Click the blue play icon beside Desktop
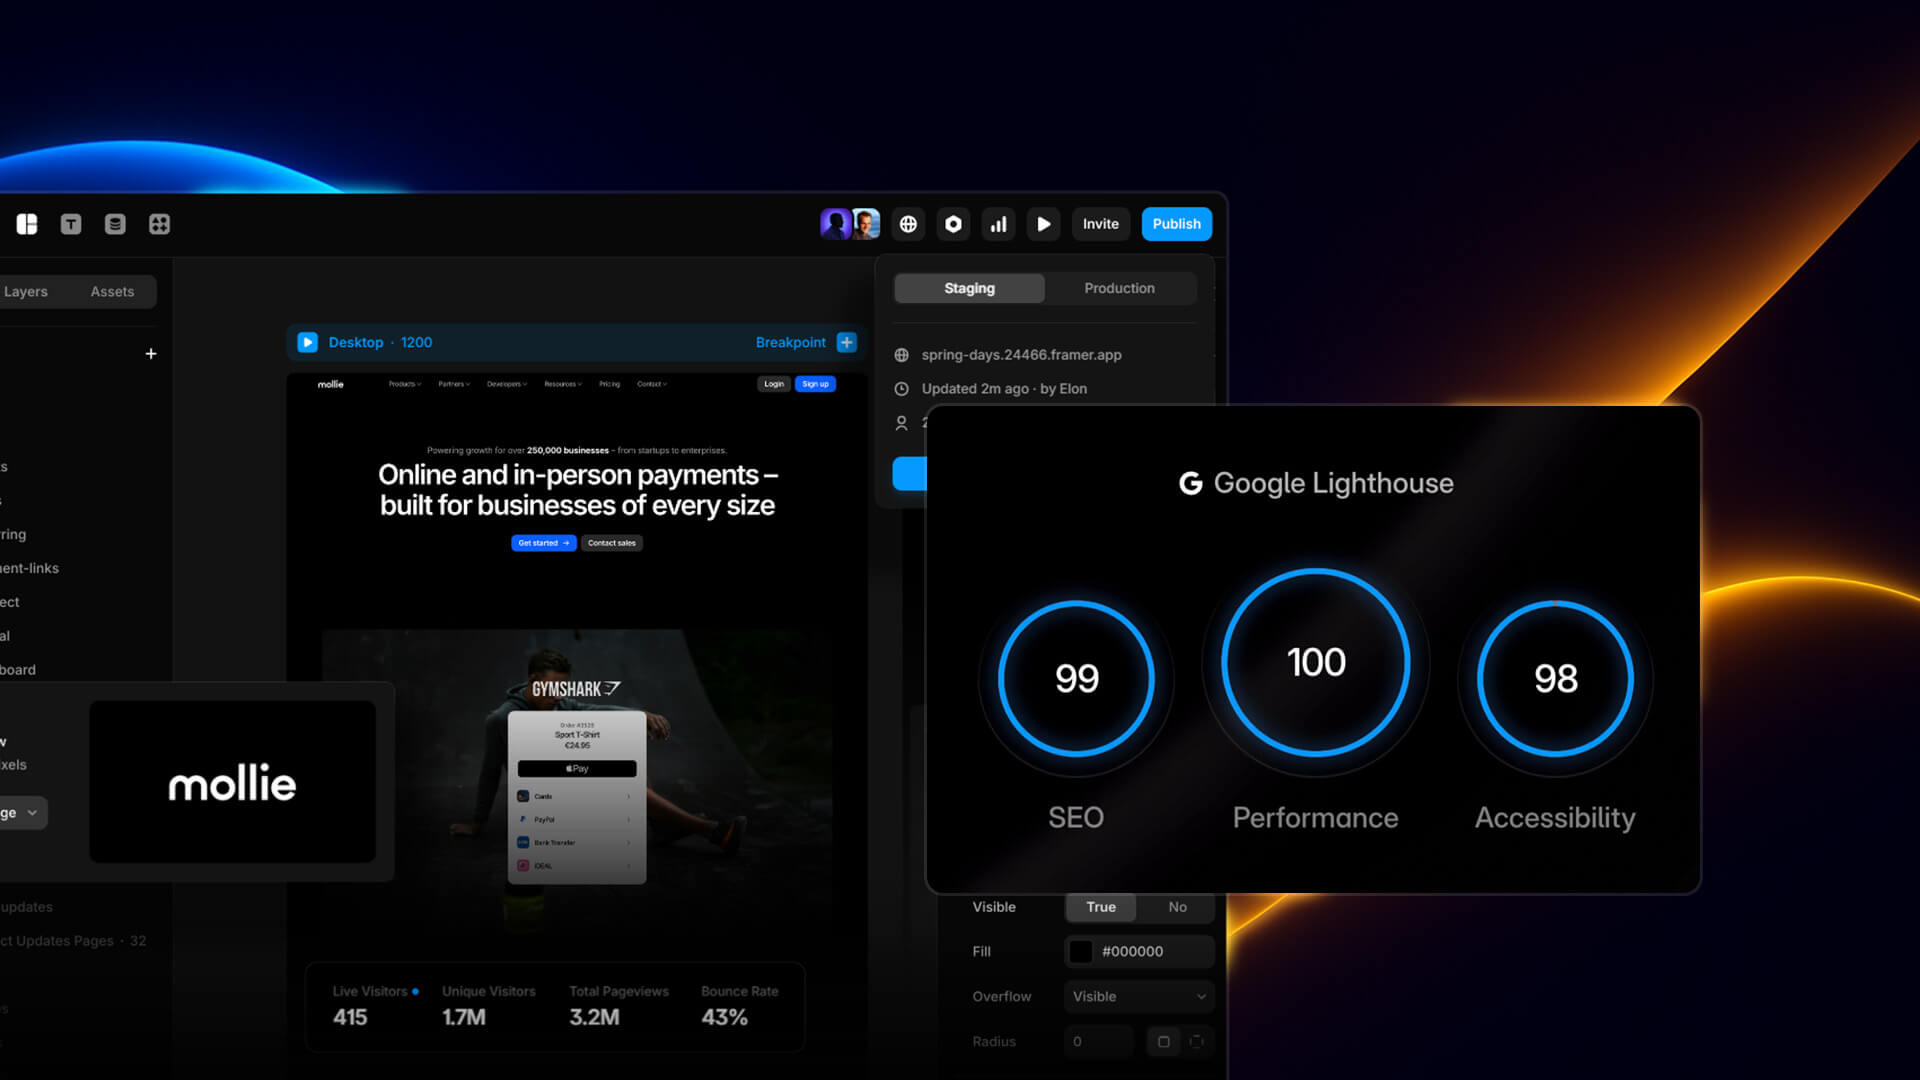1920x1080 pixels. pos(308,342)
